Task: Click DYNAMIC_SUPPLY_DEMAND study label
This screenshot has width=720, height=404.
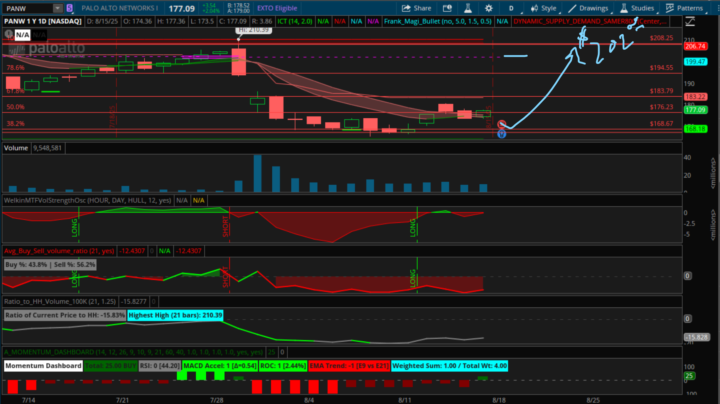Action: pyautogui.click(x=590, y=21)
